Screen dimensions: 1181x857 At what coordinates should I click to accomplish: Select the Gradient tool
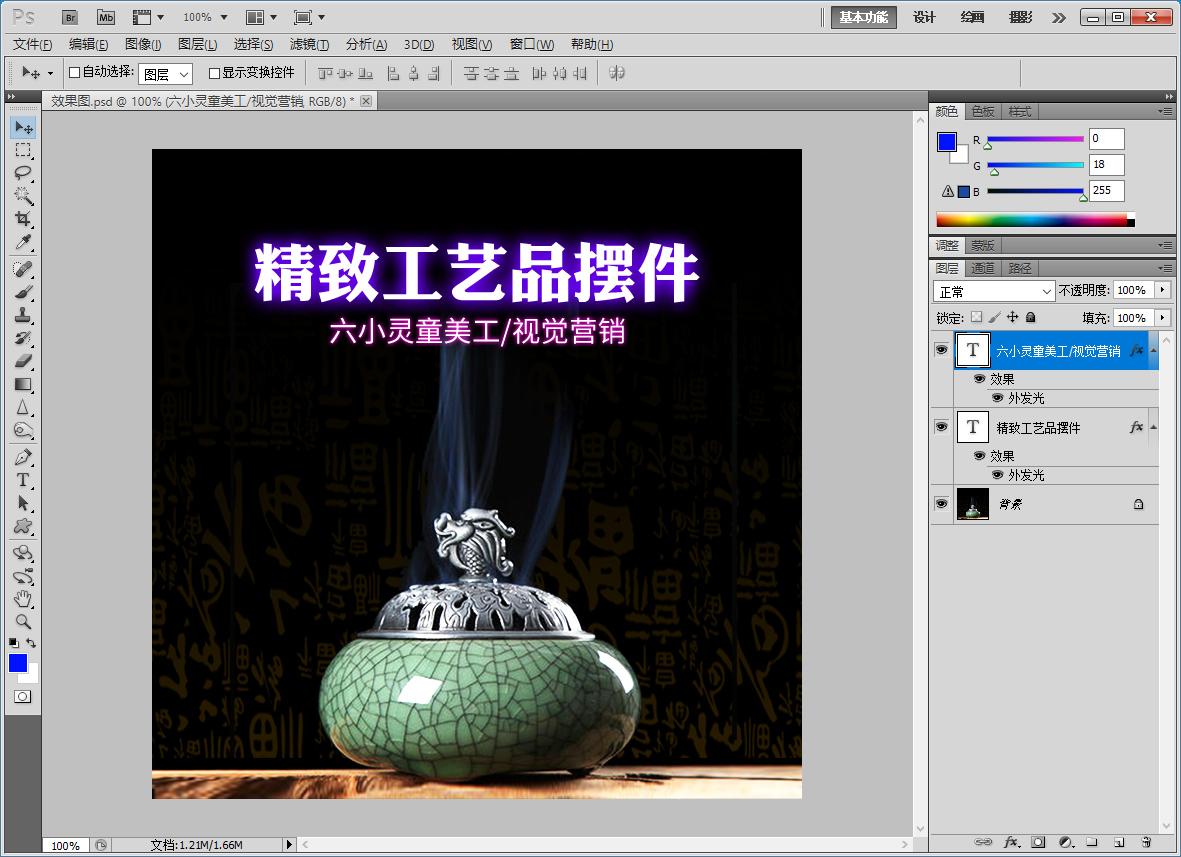click(22, 384)
